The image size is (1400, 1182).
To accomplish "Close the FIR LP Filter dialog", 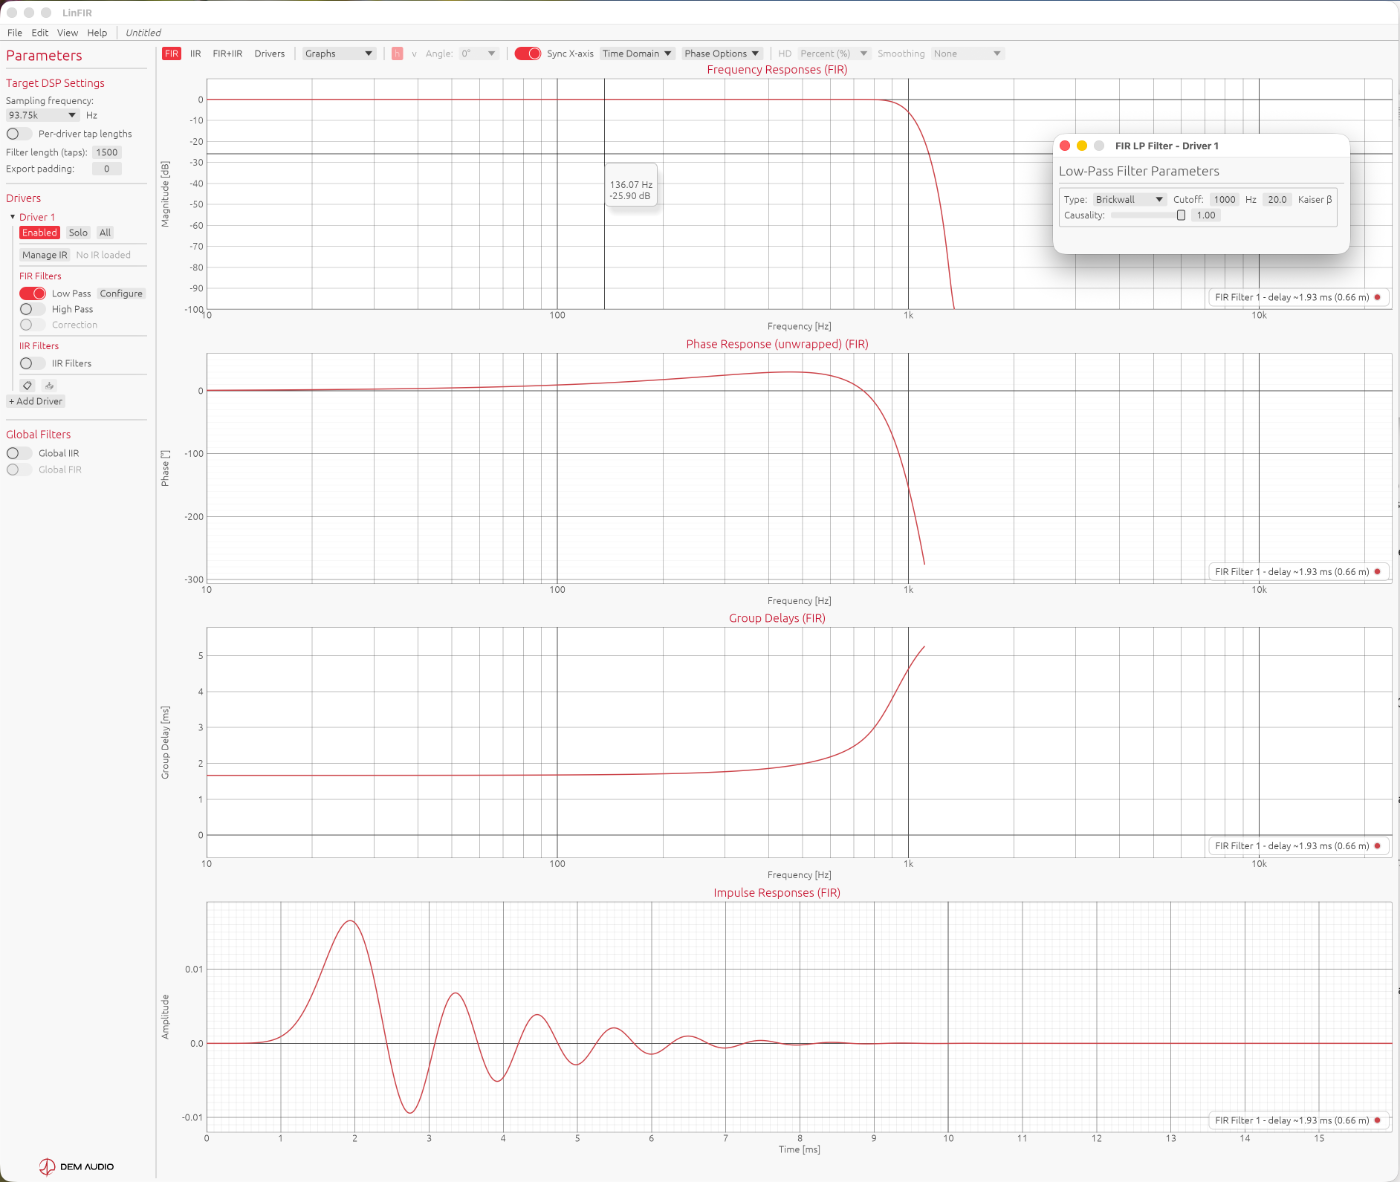I will pyautogui.click(x=1065, y=146).
